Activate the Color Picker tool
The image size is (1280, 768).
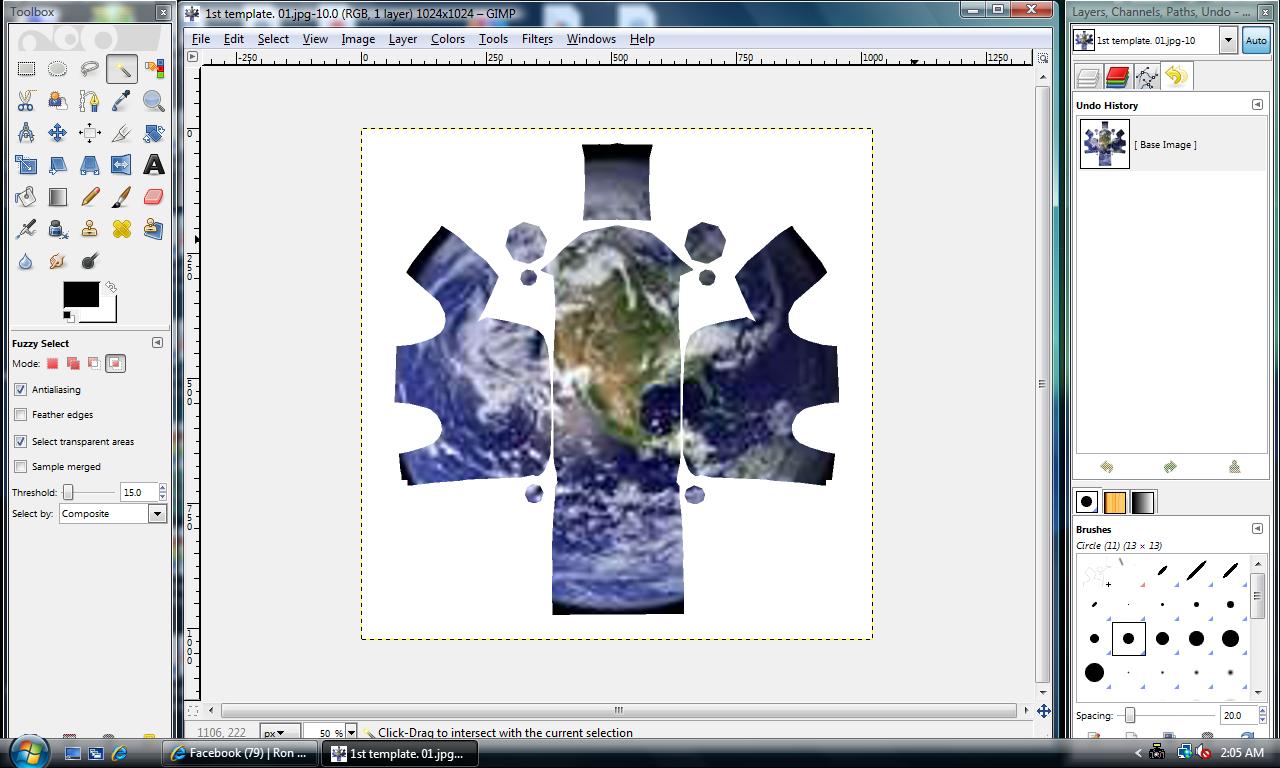121,100
